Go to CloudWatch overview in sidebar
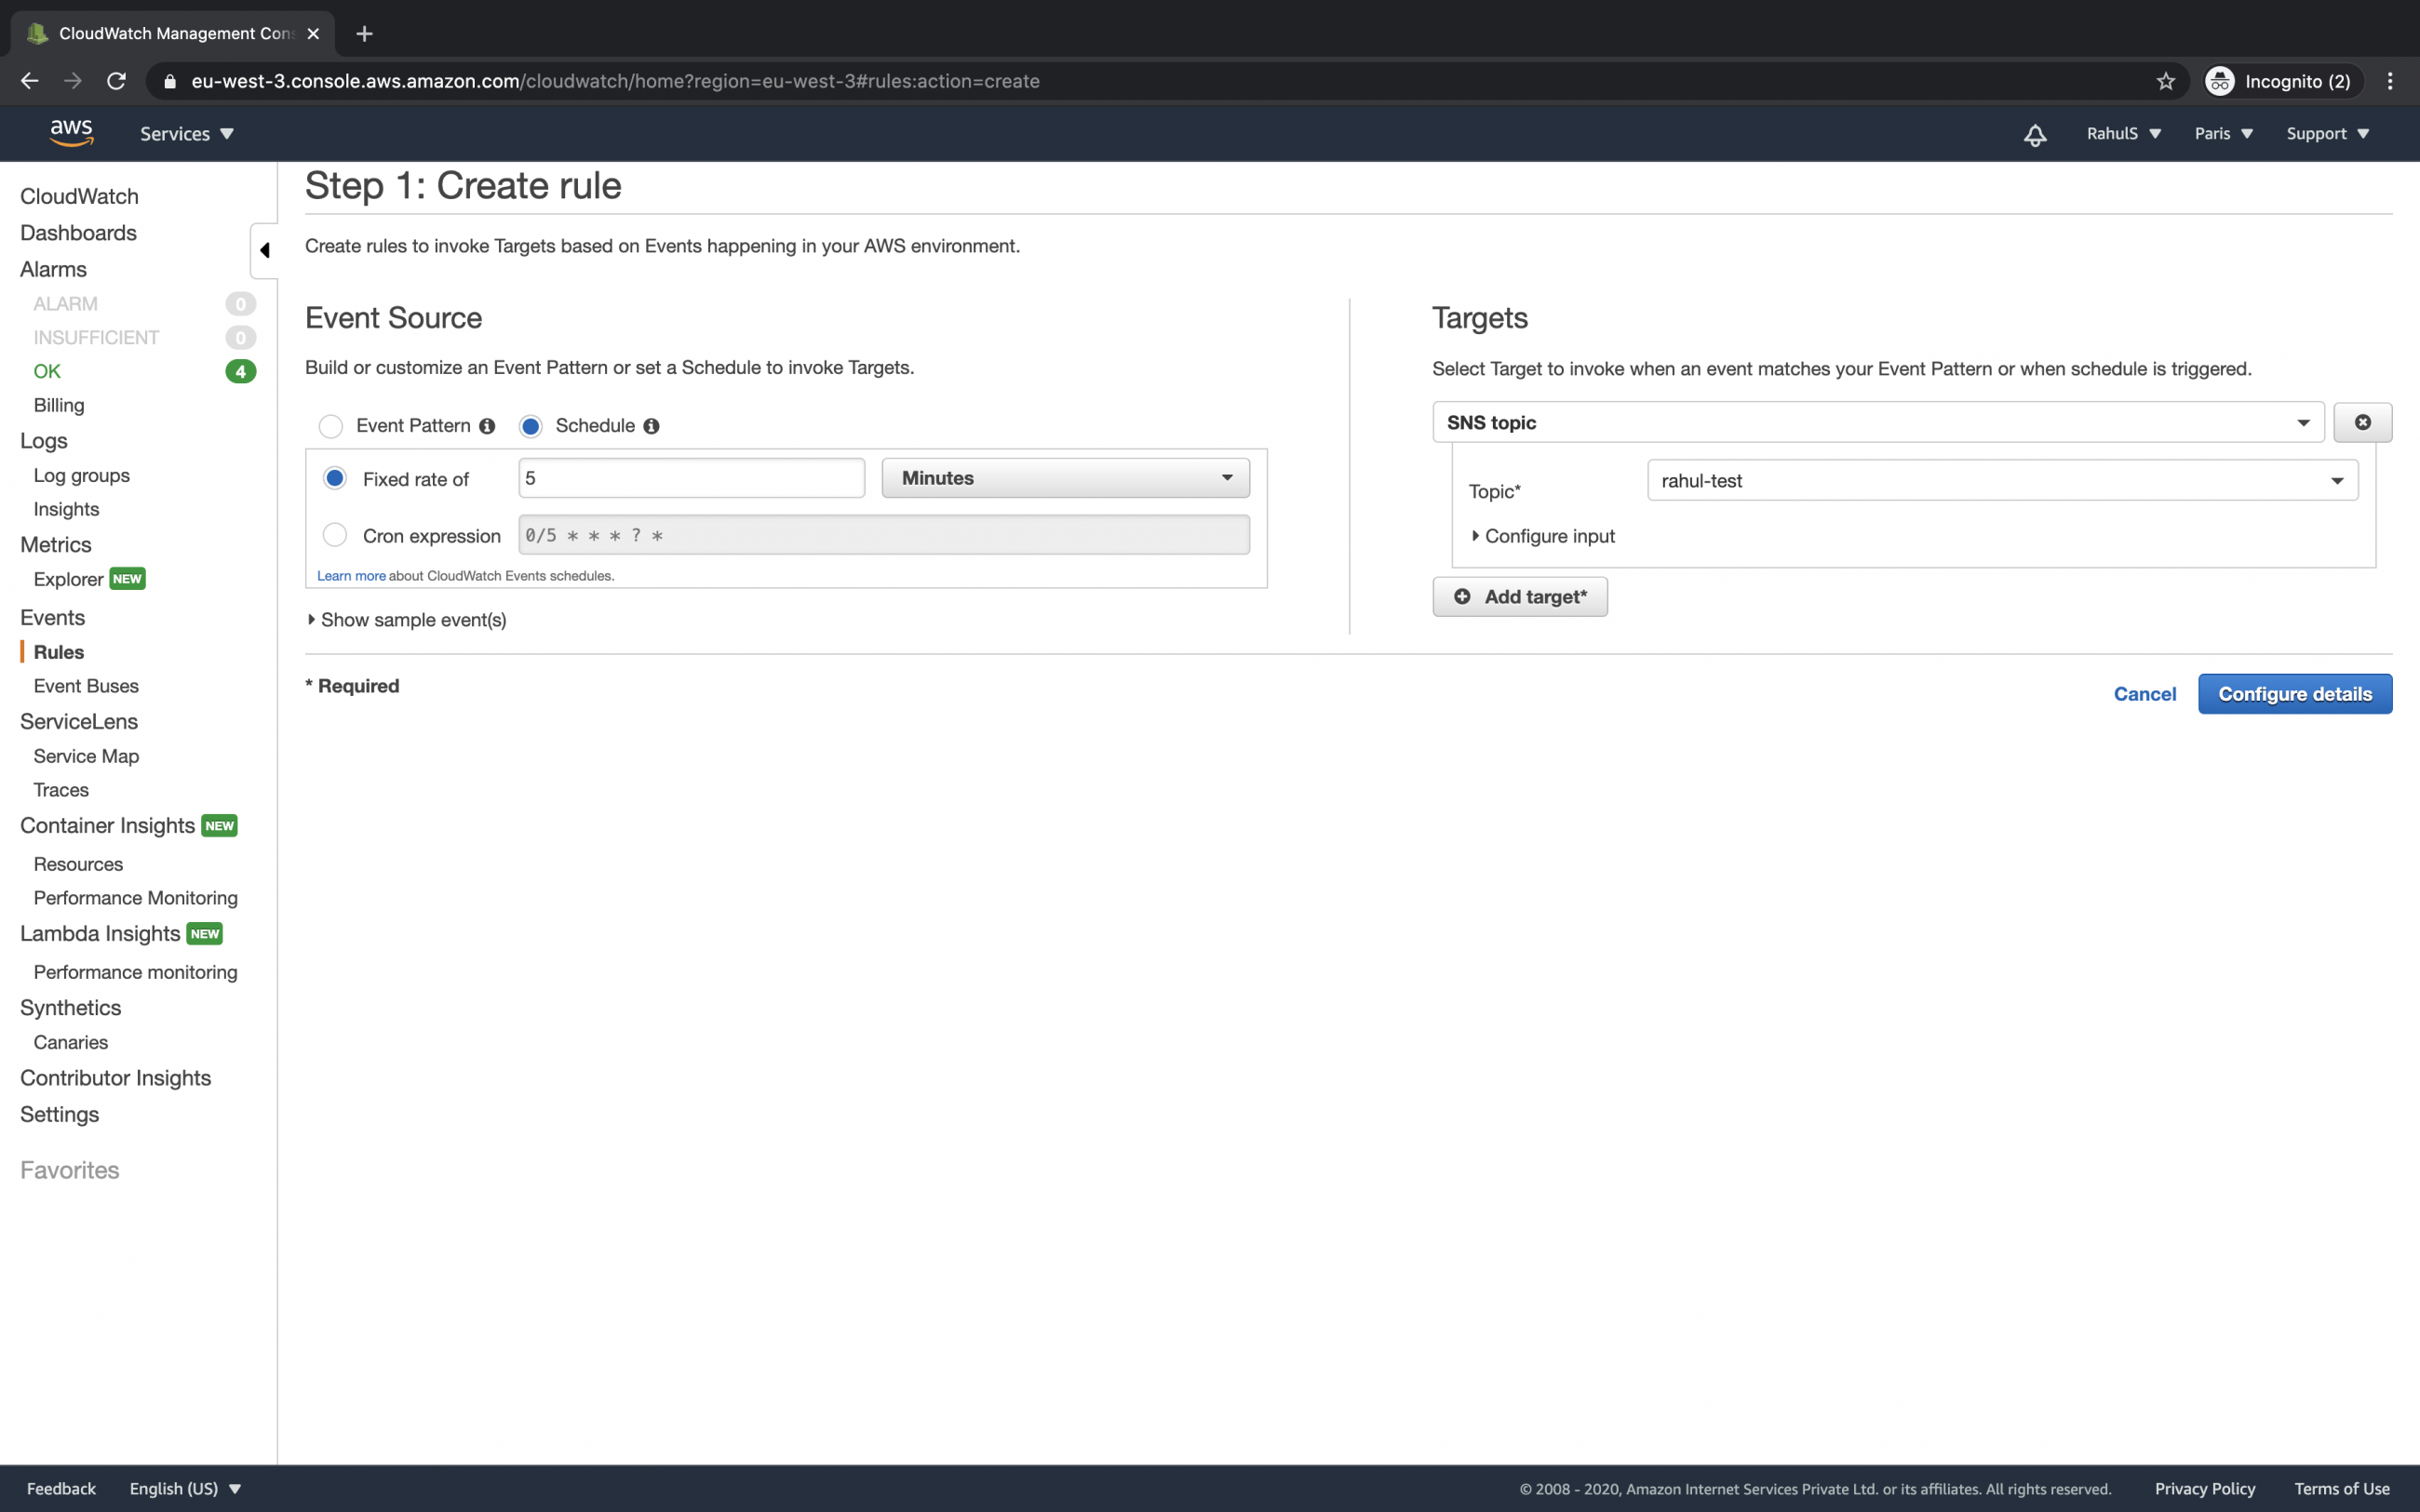Screen dimensions: 2420x1512 point(79,196)
